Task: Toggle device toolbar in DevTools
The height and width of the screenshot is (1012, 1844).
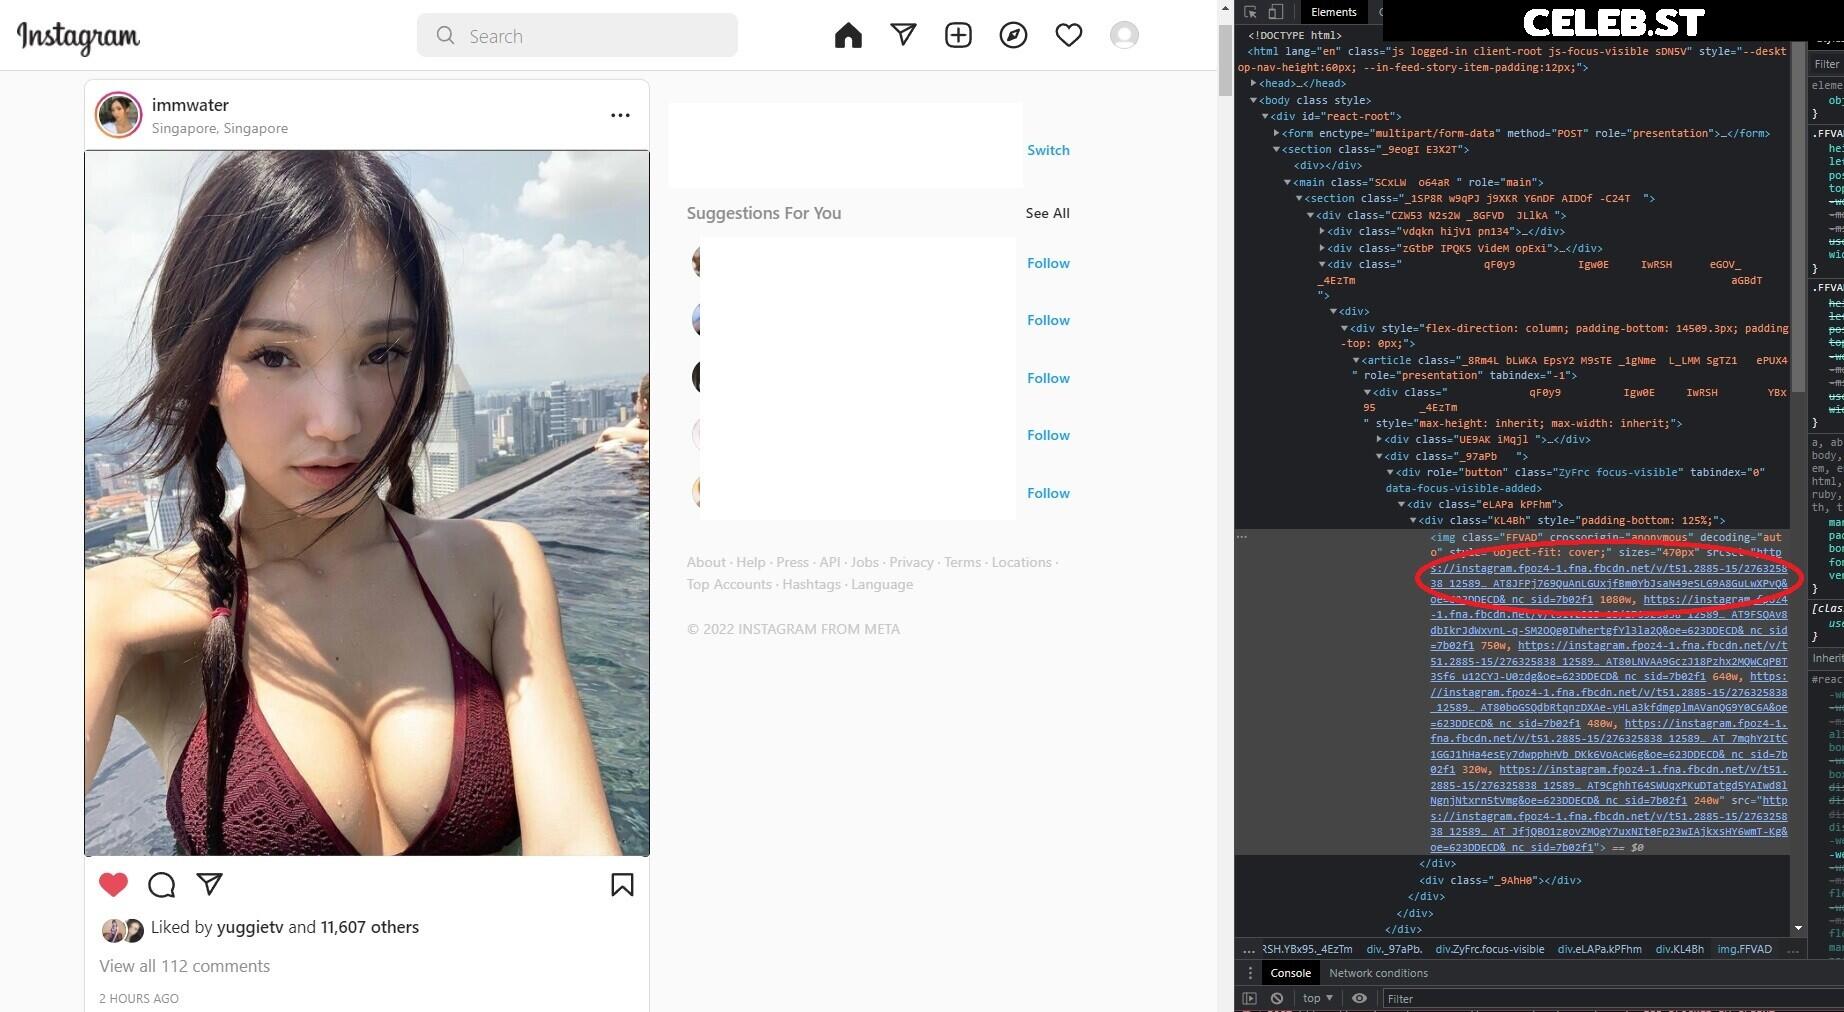Action: pyautogui.click(x=1276, y=12)
